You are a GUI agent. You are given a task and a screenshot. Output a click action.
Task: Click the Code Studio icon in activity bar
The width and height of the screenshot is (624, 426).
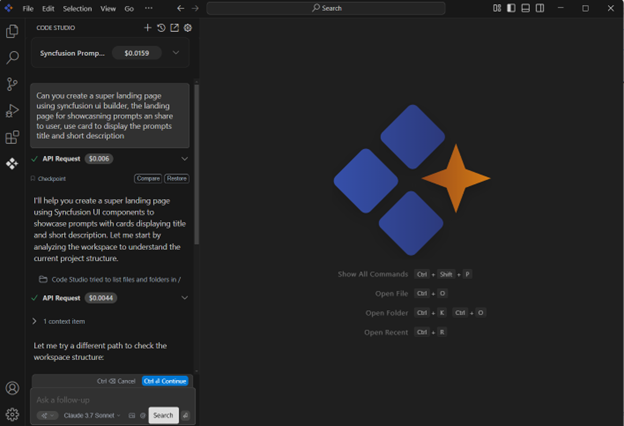tap(12, 163)
